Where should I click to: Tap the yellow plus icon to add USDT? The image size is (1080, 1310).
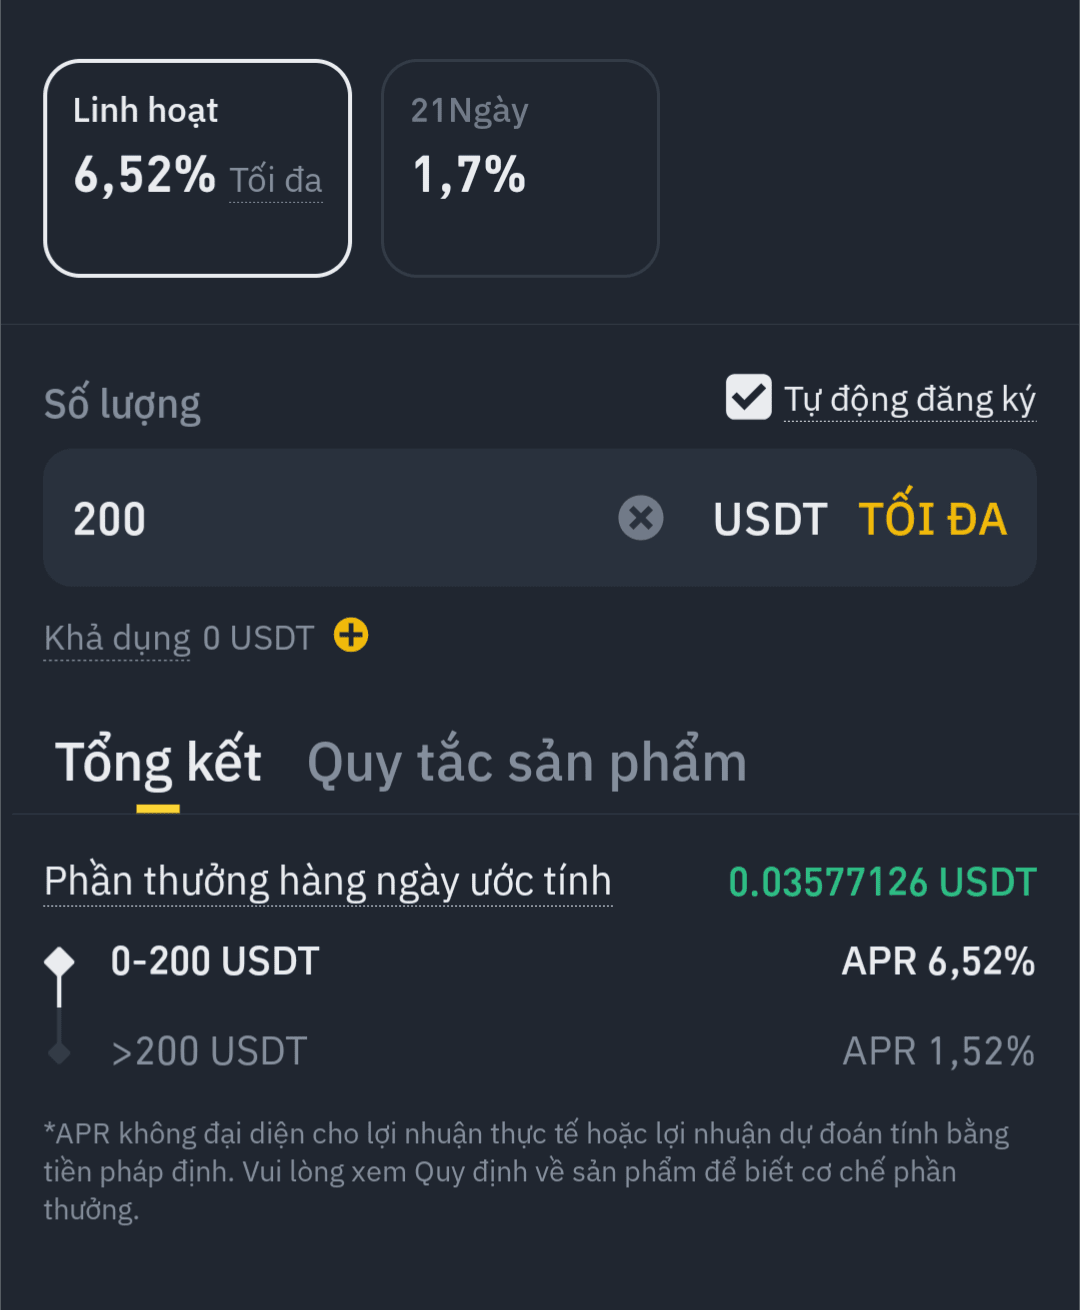coord(351,635)
